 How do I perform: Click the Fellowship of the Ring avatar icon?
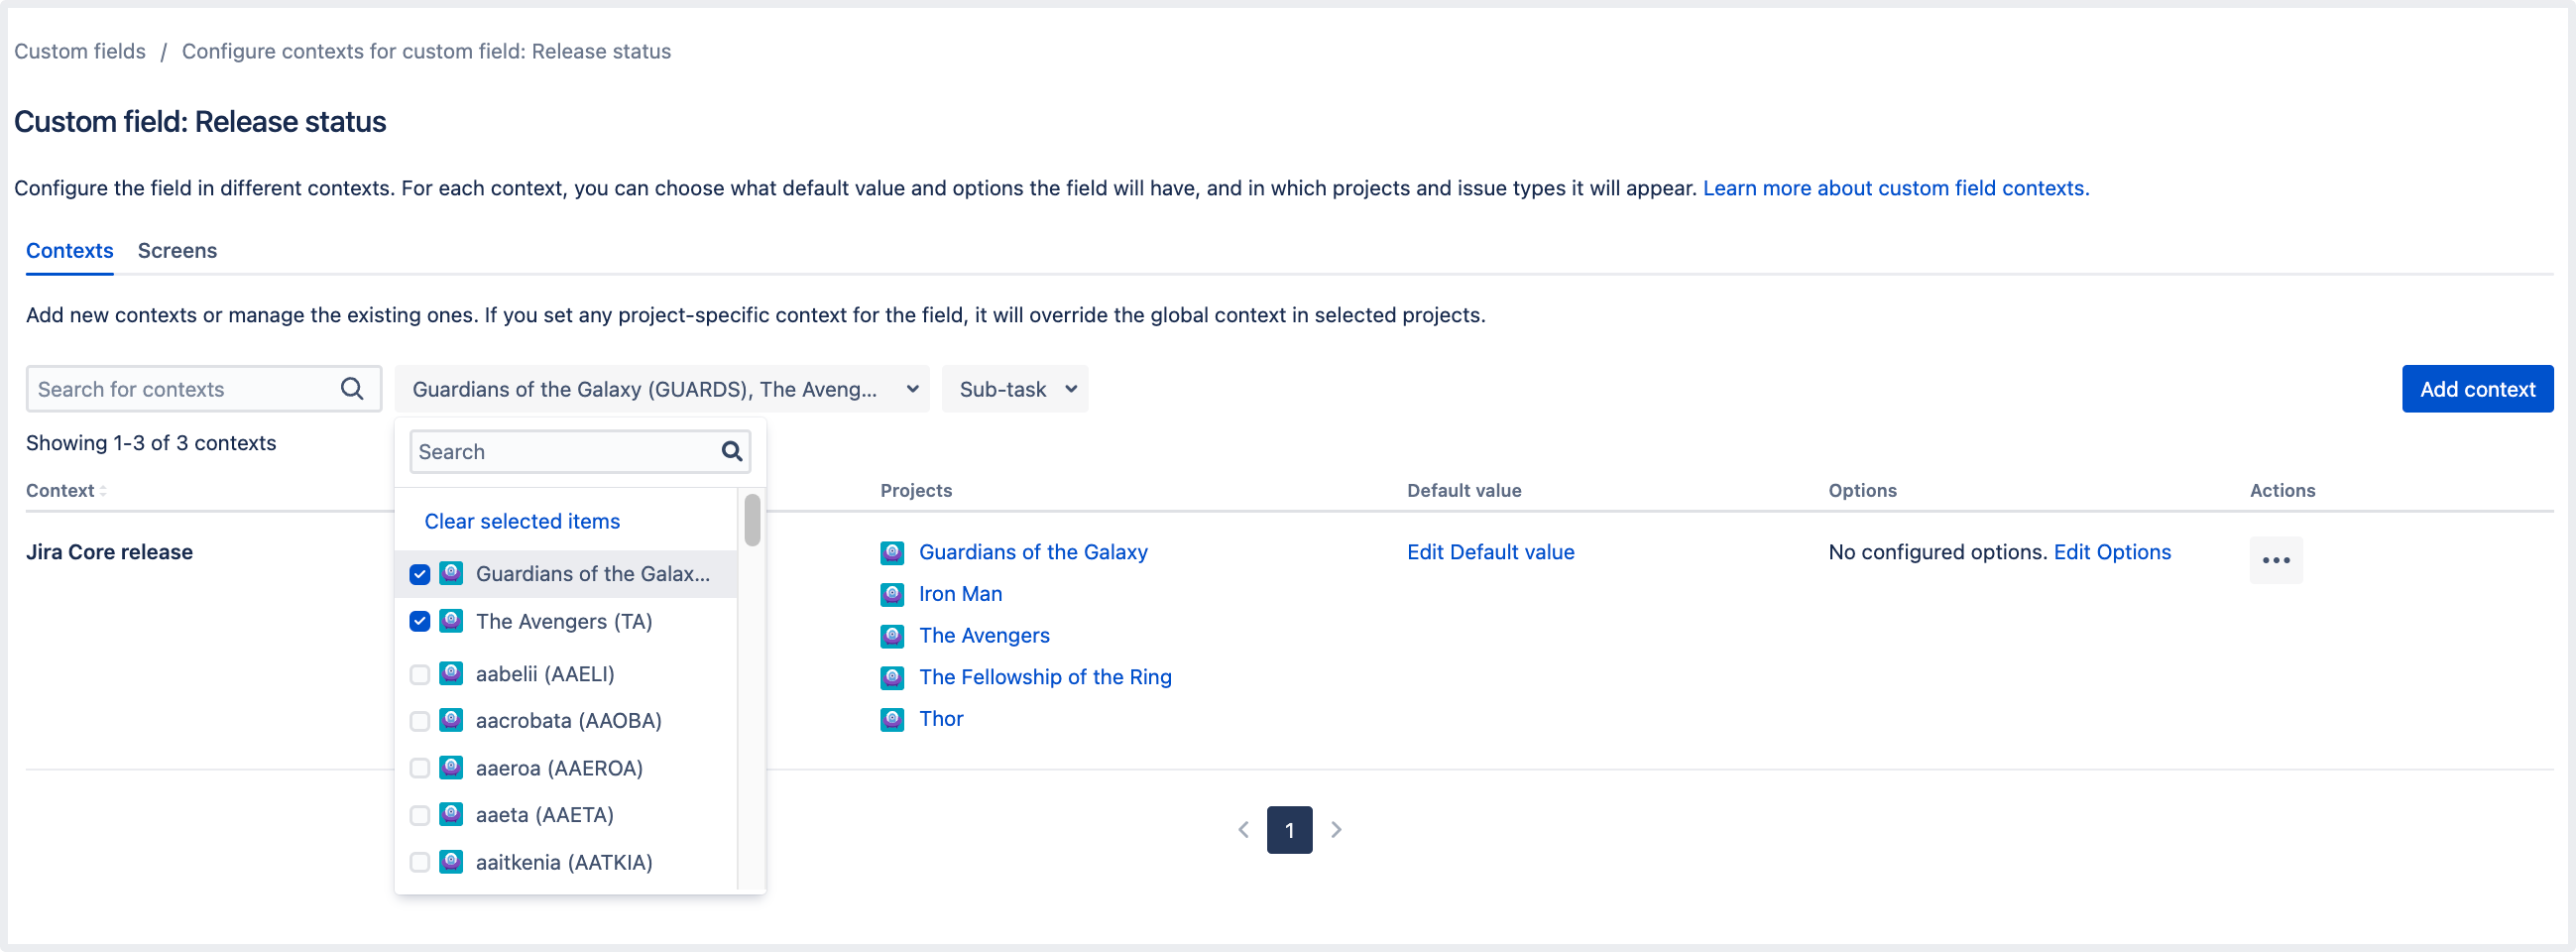click(x=892, y=677)
